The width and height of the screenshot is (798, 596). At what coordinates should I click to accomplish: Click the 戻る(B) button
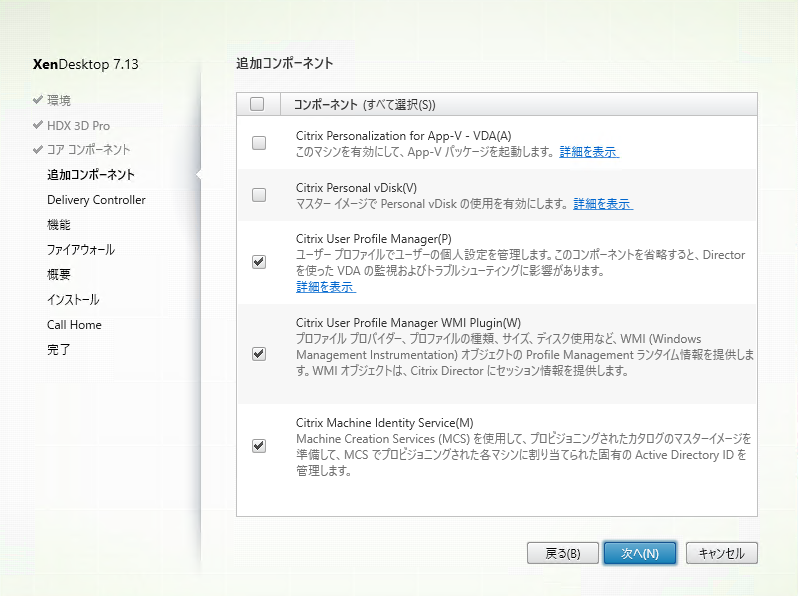click(562, 553)
